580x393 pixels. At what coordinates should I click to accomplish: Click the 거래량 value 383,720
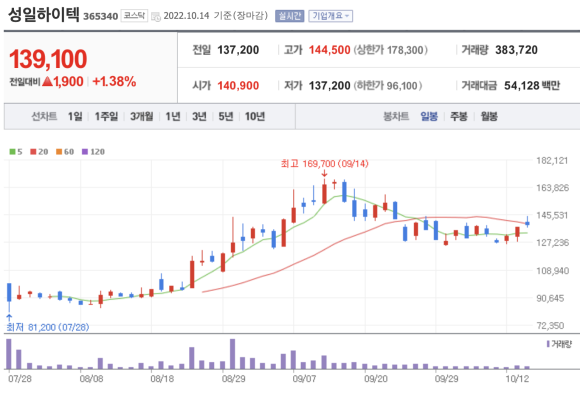coord(516,50)
